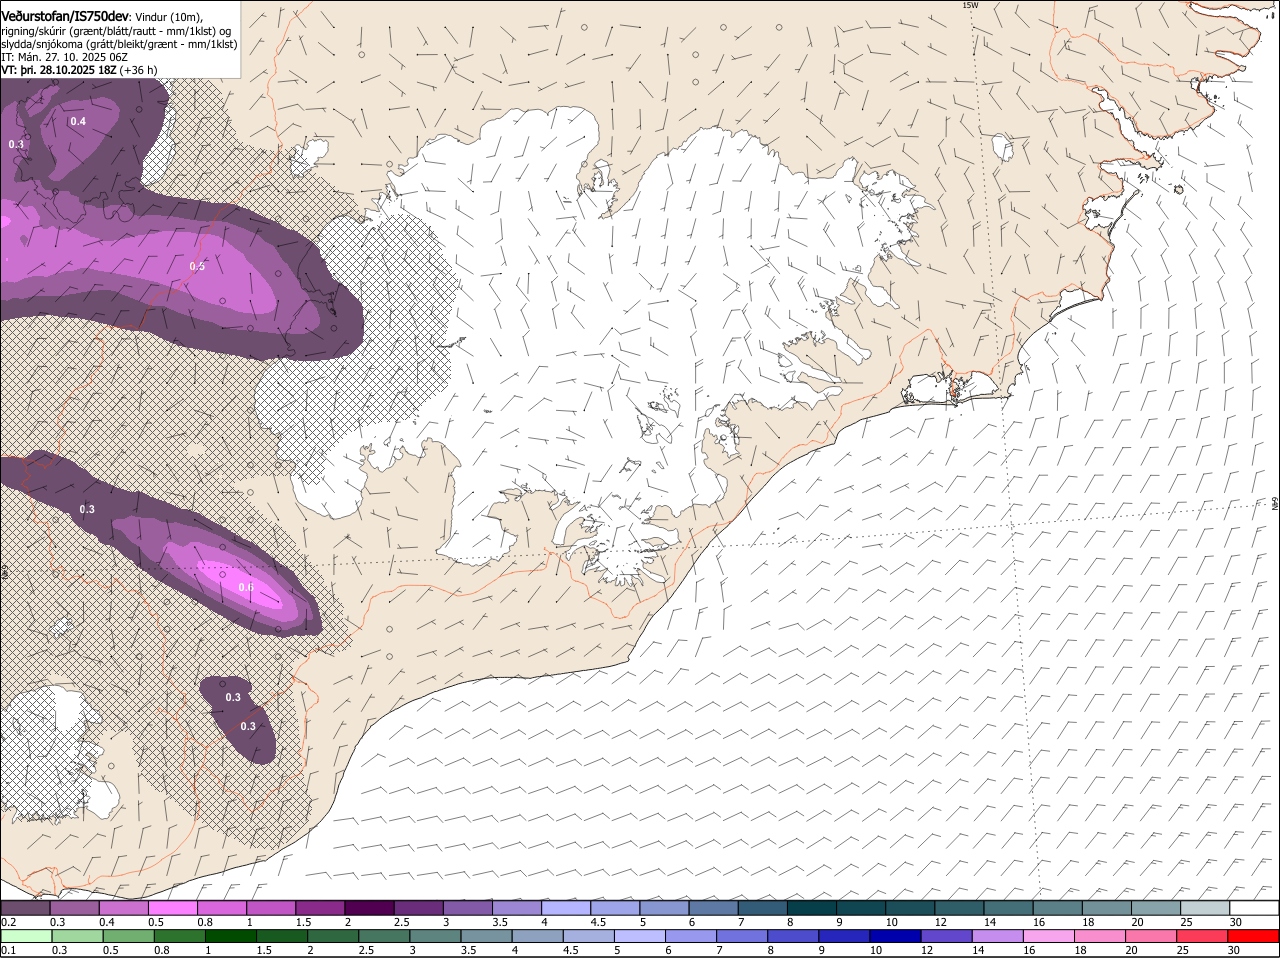Select the white 30 swatch in upper legend row
The width and height of the screenshot is (1280, 958).
tap(1254, 908)
